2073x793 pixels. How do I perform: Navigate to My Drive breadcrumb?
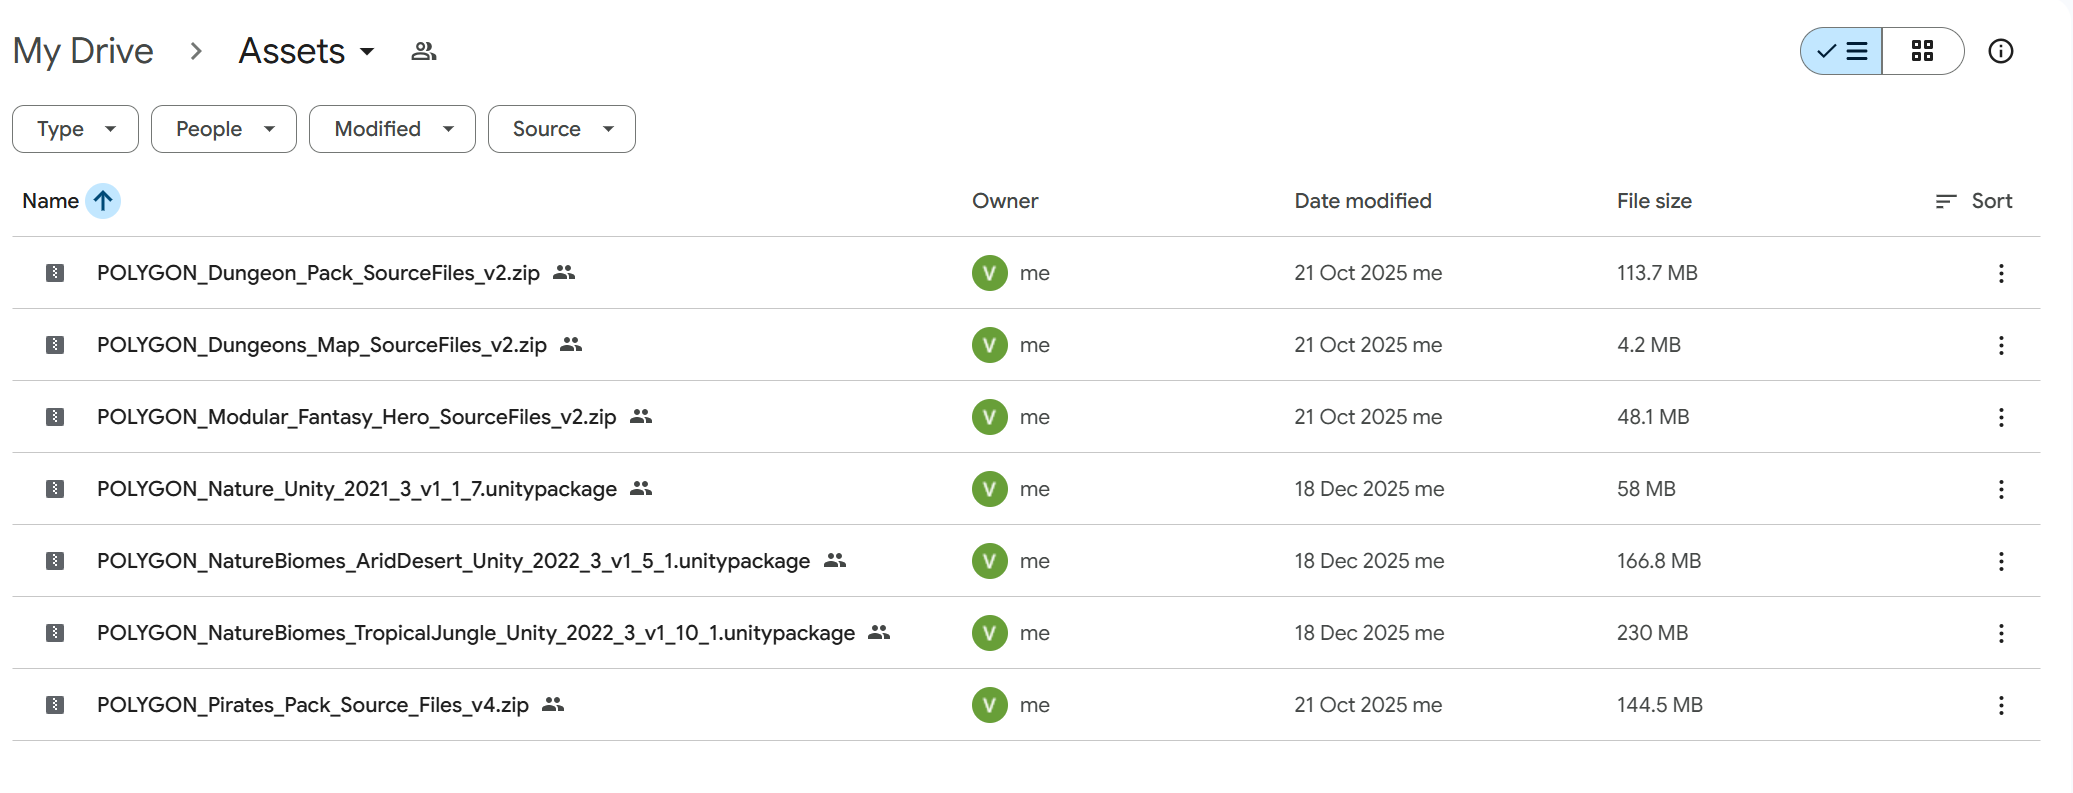[x=83, y=51]
